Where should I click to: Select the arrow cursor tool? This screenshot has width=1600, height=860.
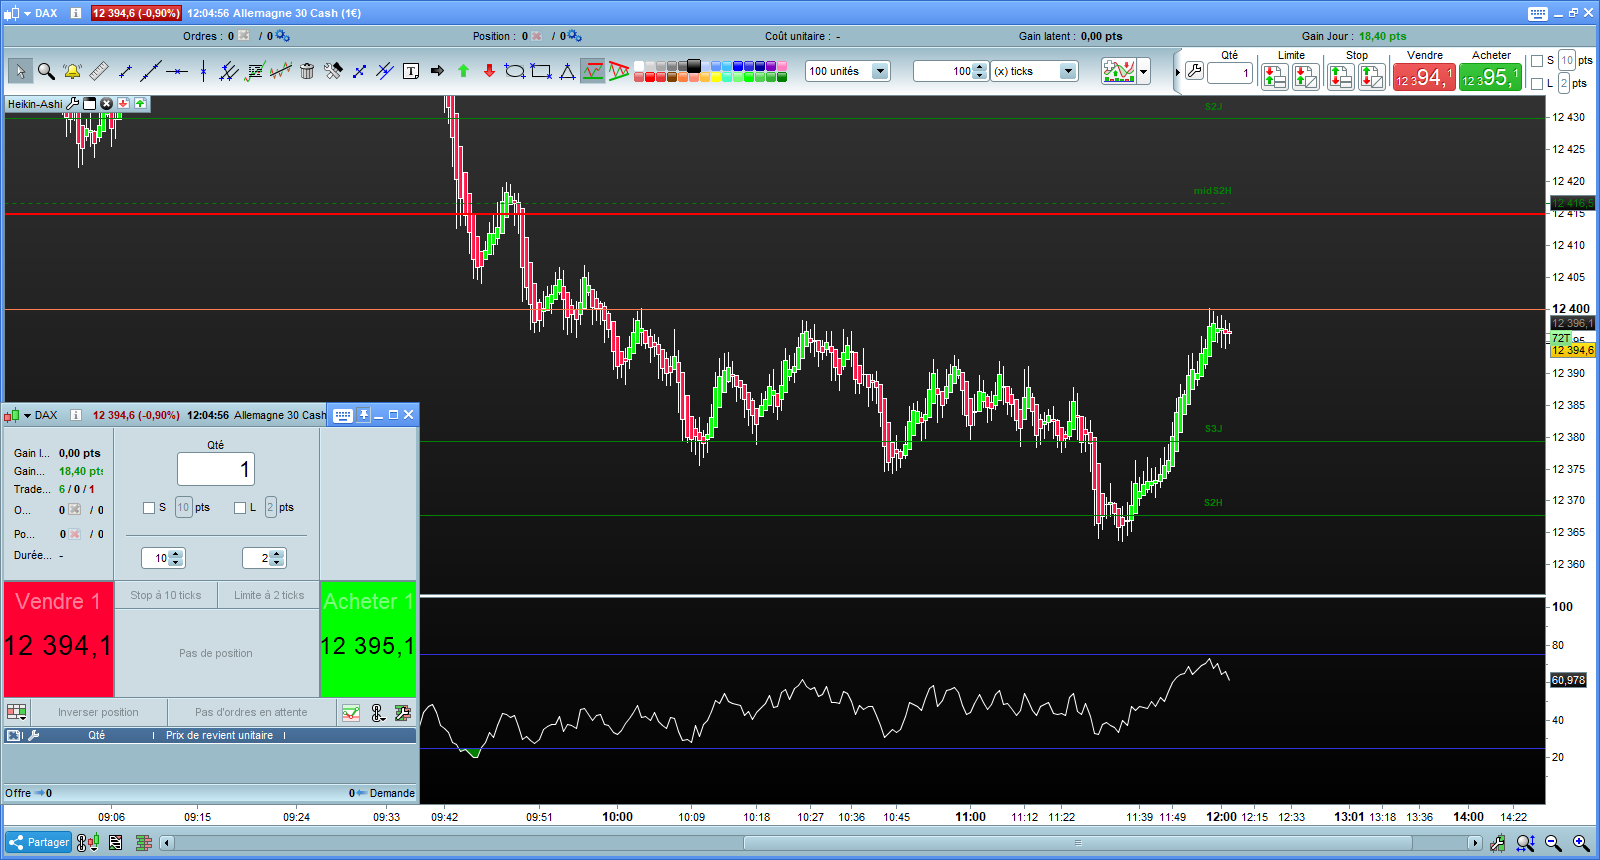click(20, 71)
